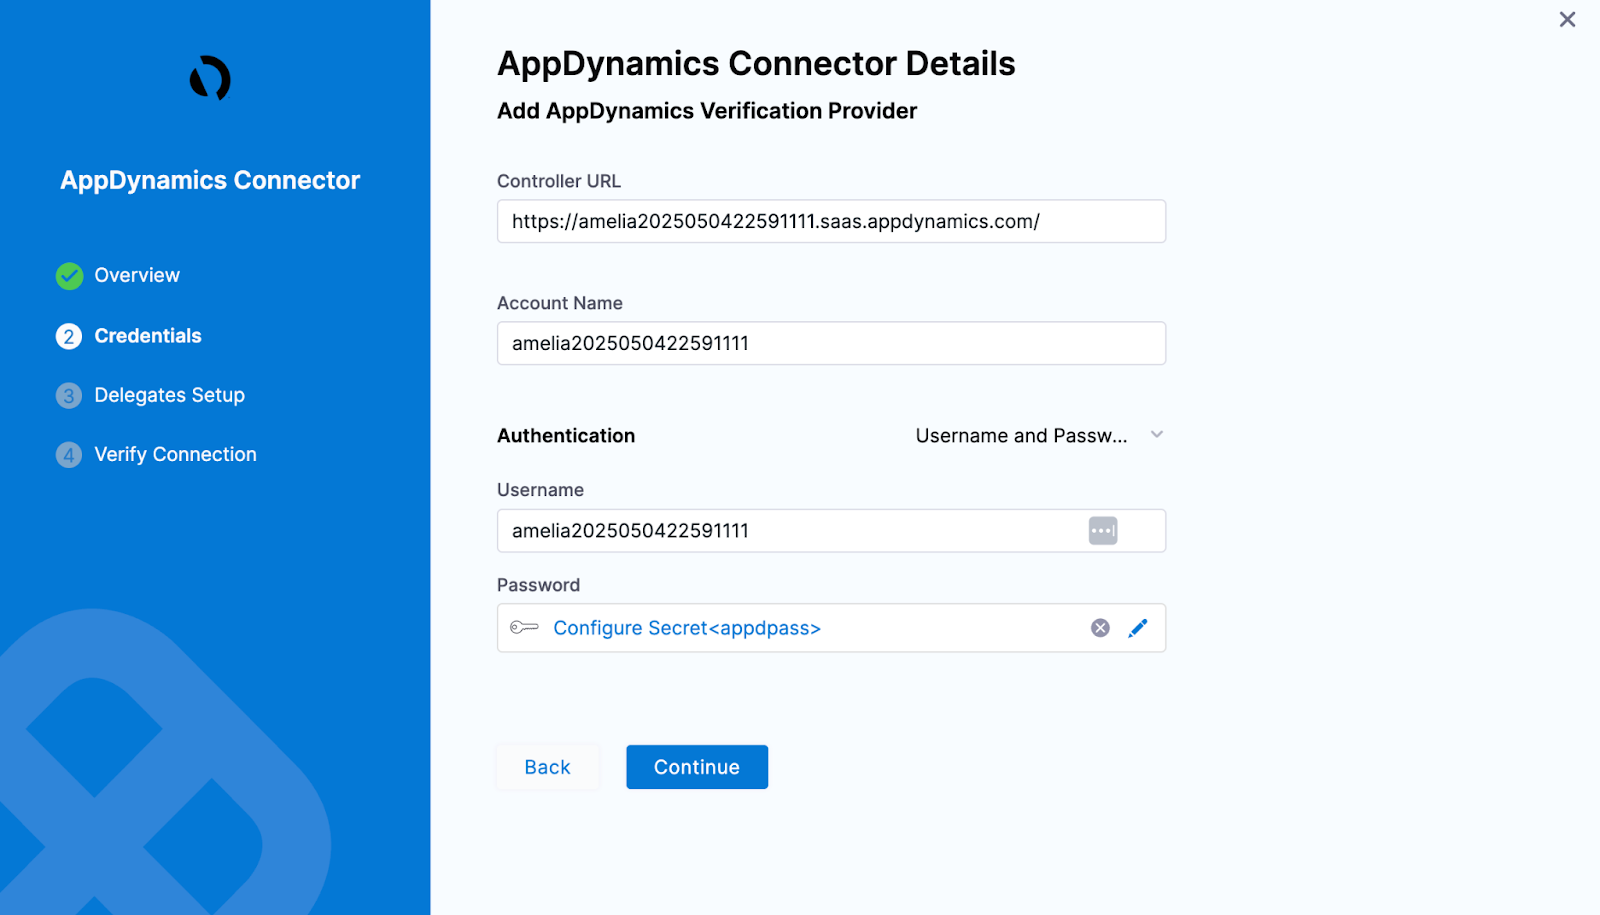Navigate to the Overview step
The height and width of the screenshot is (915, 1600).
click(137, 276)
